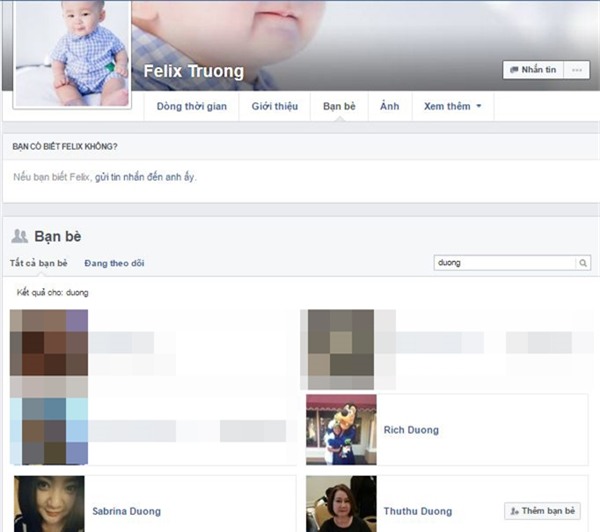Open the Rich Duong name link

[x=411, y=430]
